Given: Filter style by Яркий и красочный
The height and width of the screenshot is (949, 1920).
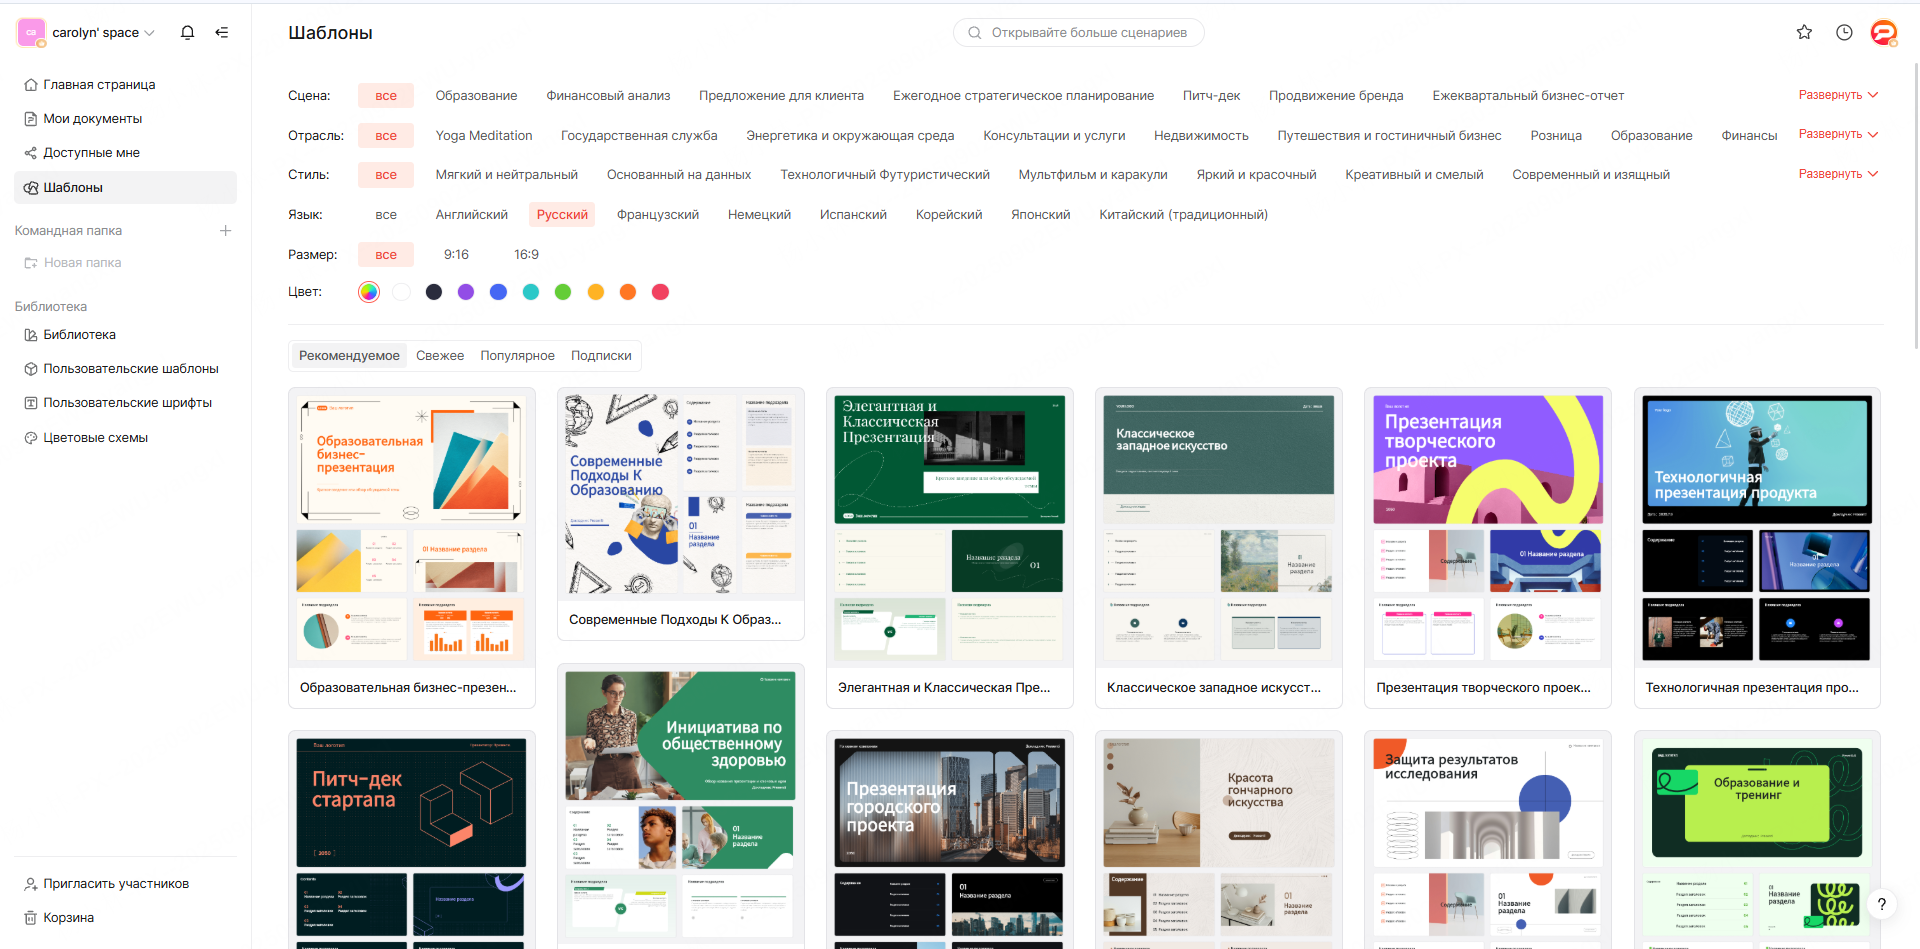Looking at the screenshot, I should [1256, 174].
